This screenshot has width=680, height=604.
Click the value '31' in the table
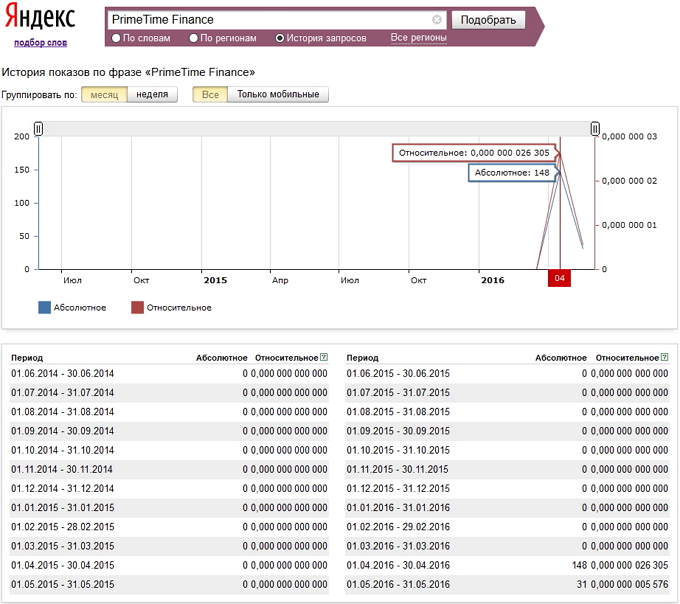[582, 584]
